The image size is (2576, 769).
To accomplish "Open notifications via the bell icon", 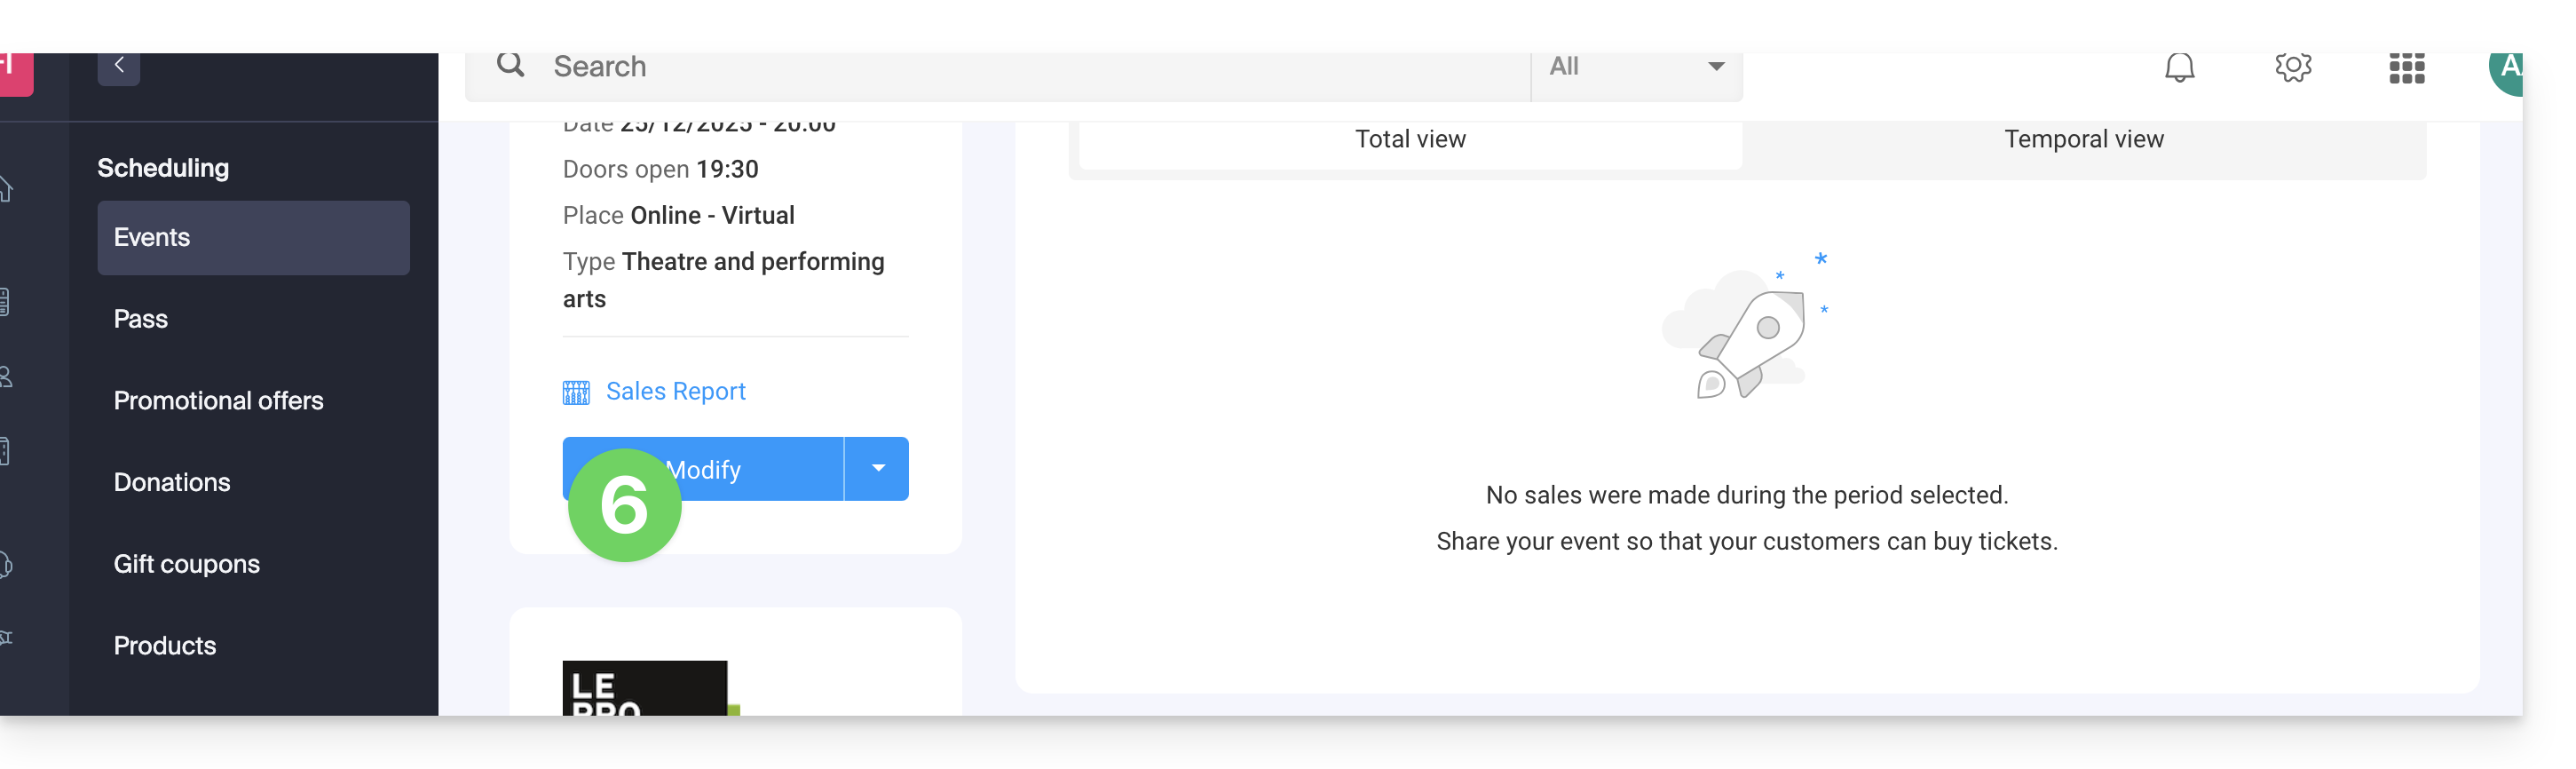I will 2179,68.
